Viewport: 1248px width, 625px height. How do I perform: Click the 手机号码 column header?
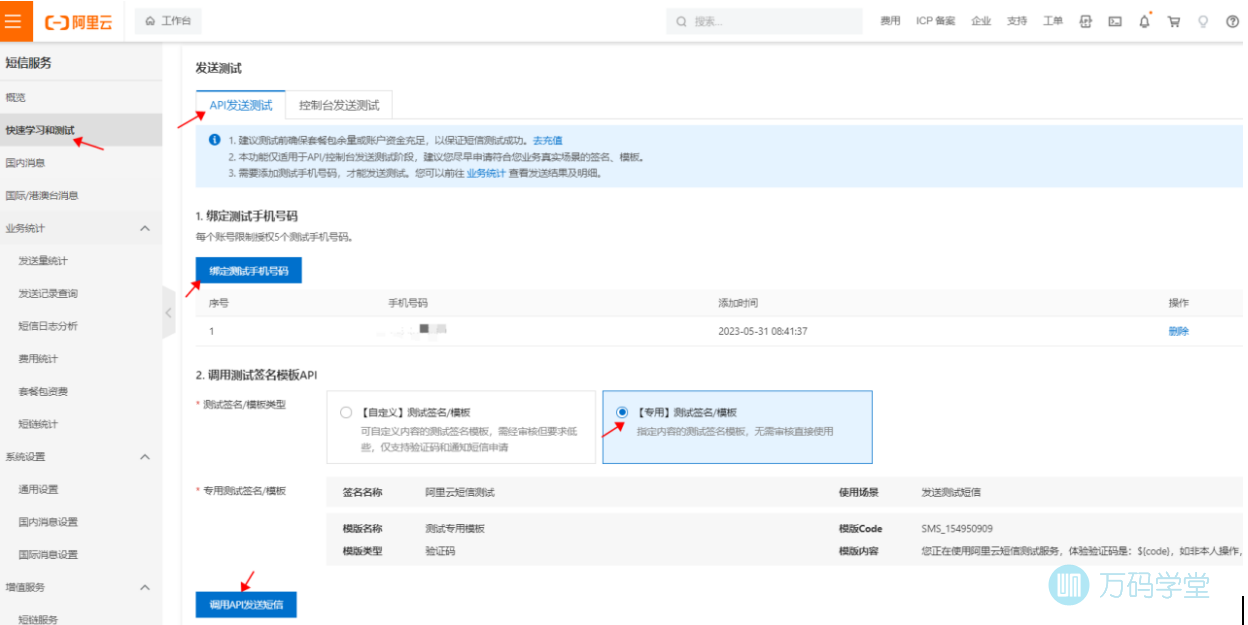[x=408, y=303]
